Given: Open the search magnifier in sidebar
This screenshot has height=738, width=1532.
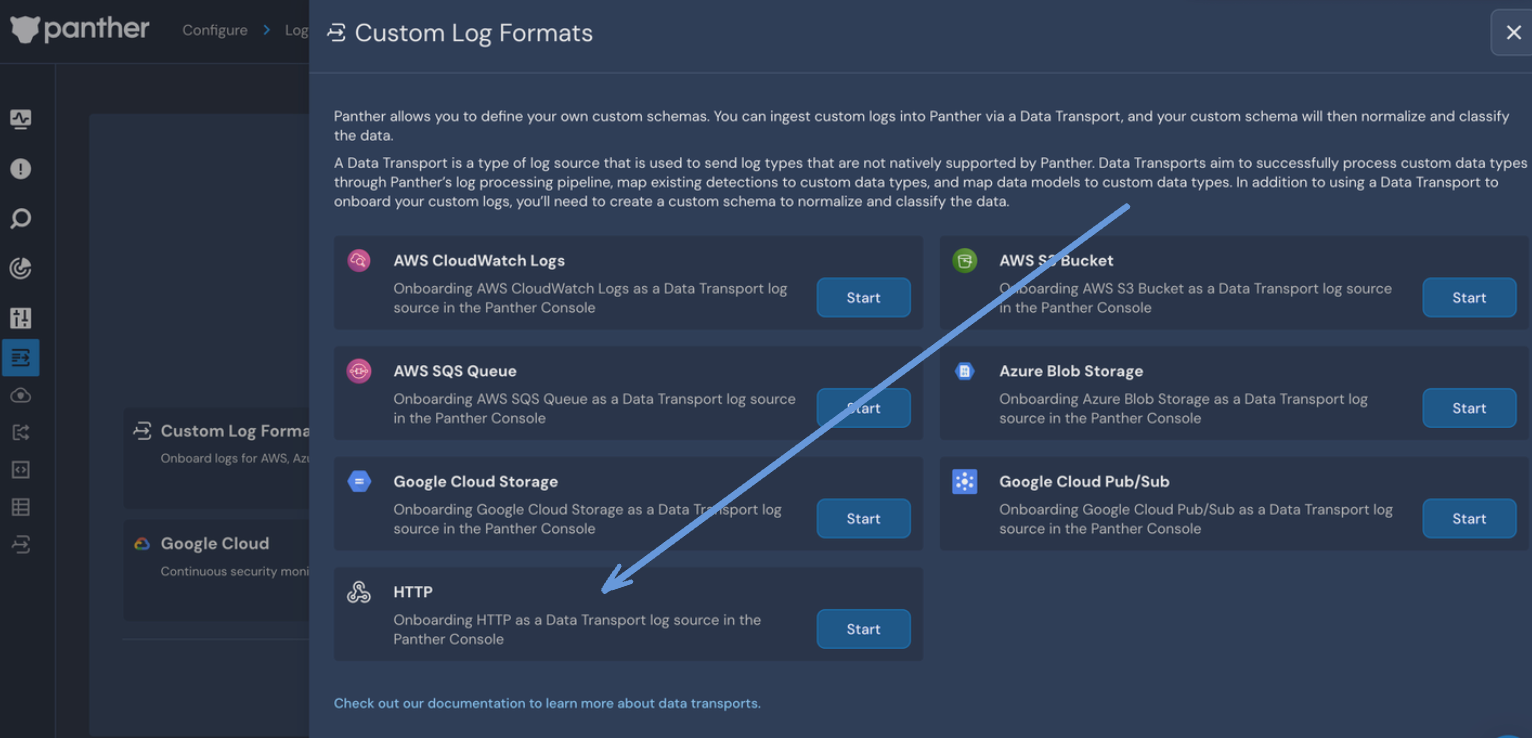Looking at the screenshot, I should (20, 218).
